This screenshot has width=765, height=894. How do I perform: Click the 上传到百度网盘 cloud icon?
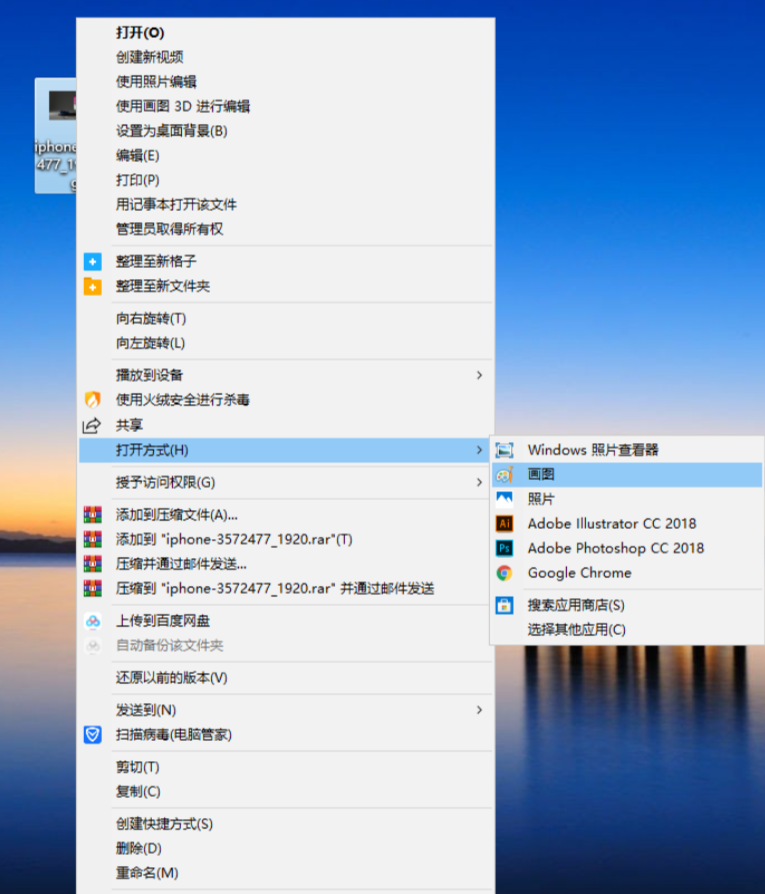pyautogui.click(x=92, y=621)
